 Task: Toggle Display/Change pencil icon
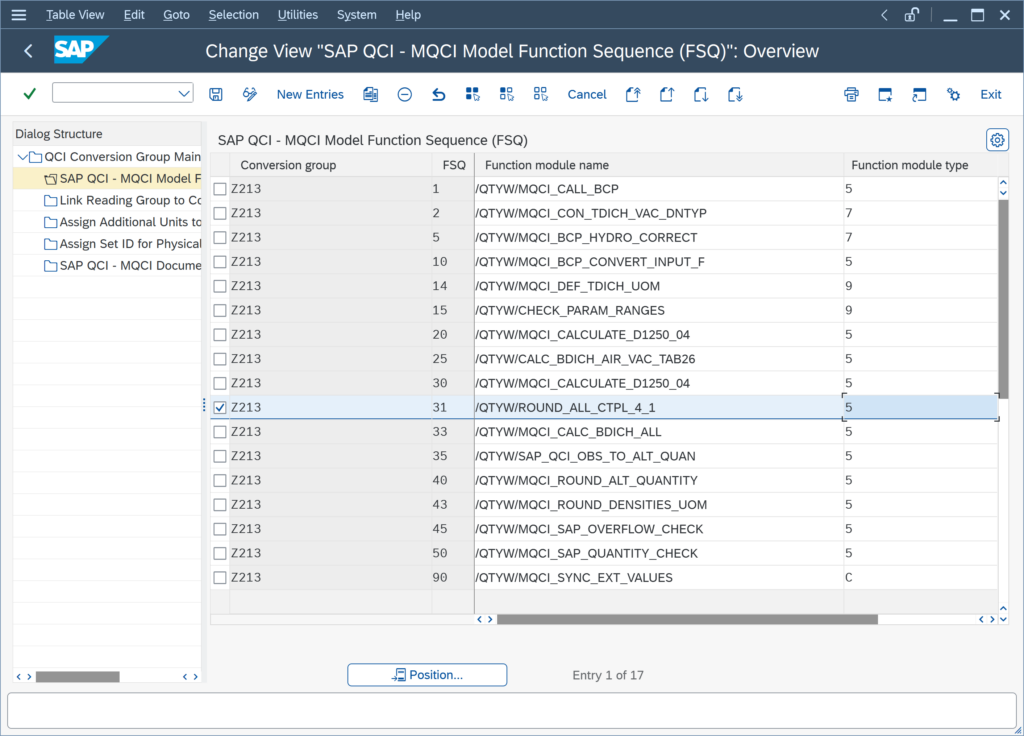(x=249, y=94)
